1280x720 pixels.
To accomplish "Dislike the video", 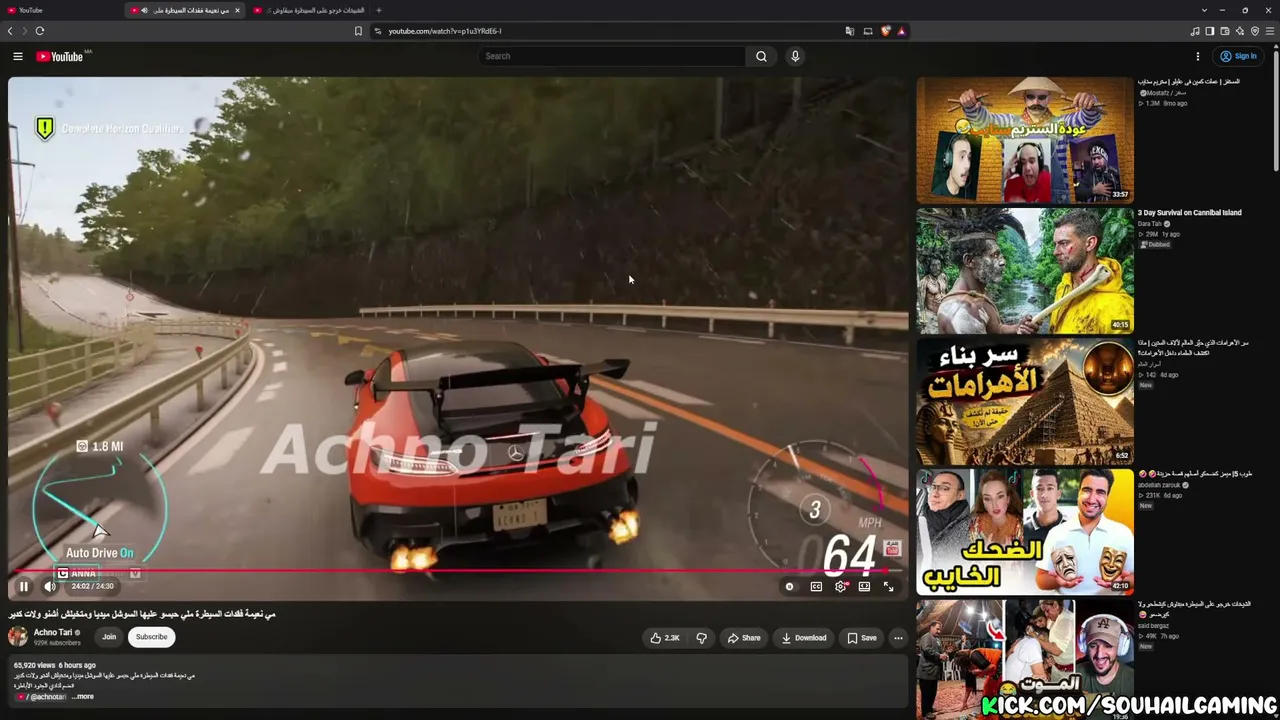I will (x=701, y=638).
